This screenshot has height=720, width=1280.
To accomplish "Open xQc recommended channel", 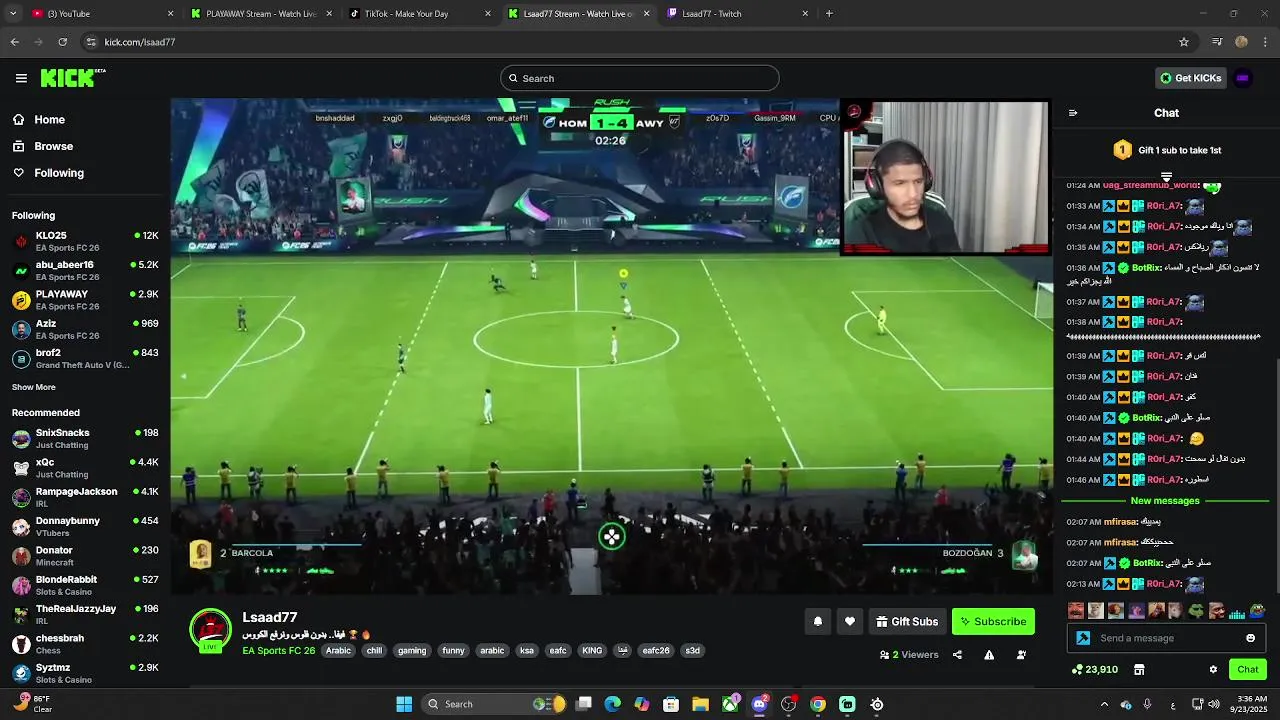I will (85, 467).
